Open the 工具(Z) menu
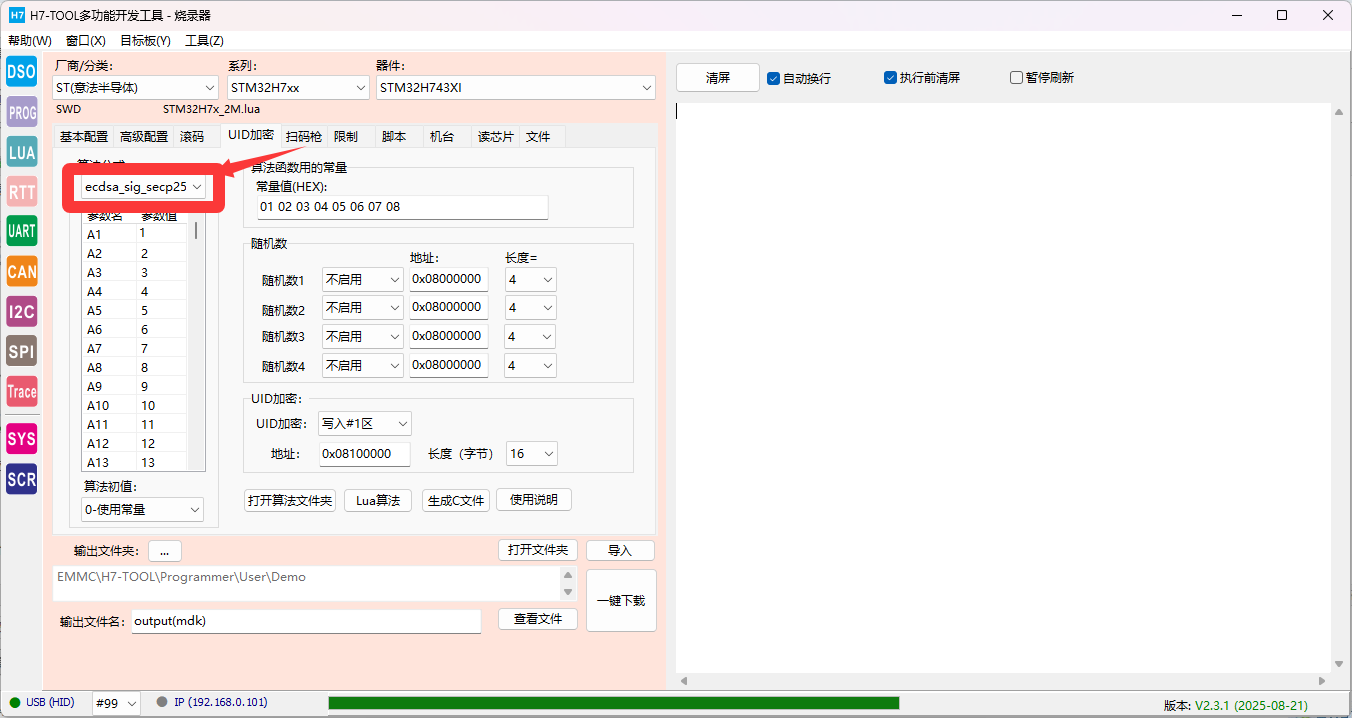Image resolution: width=1352 pixels, height=718 pixels. tap(204, 41)
